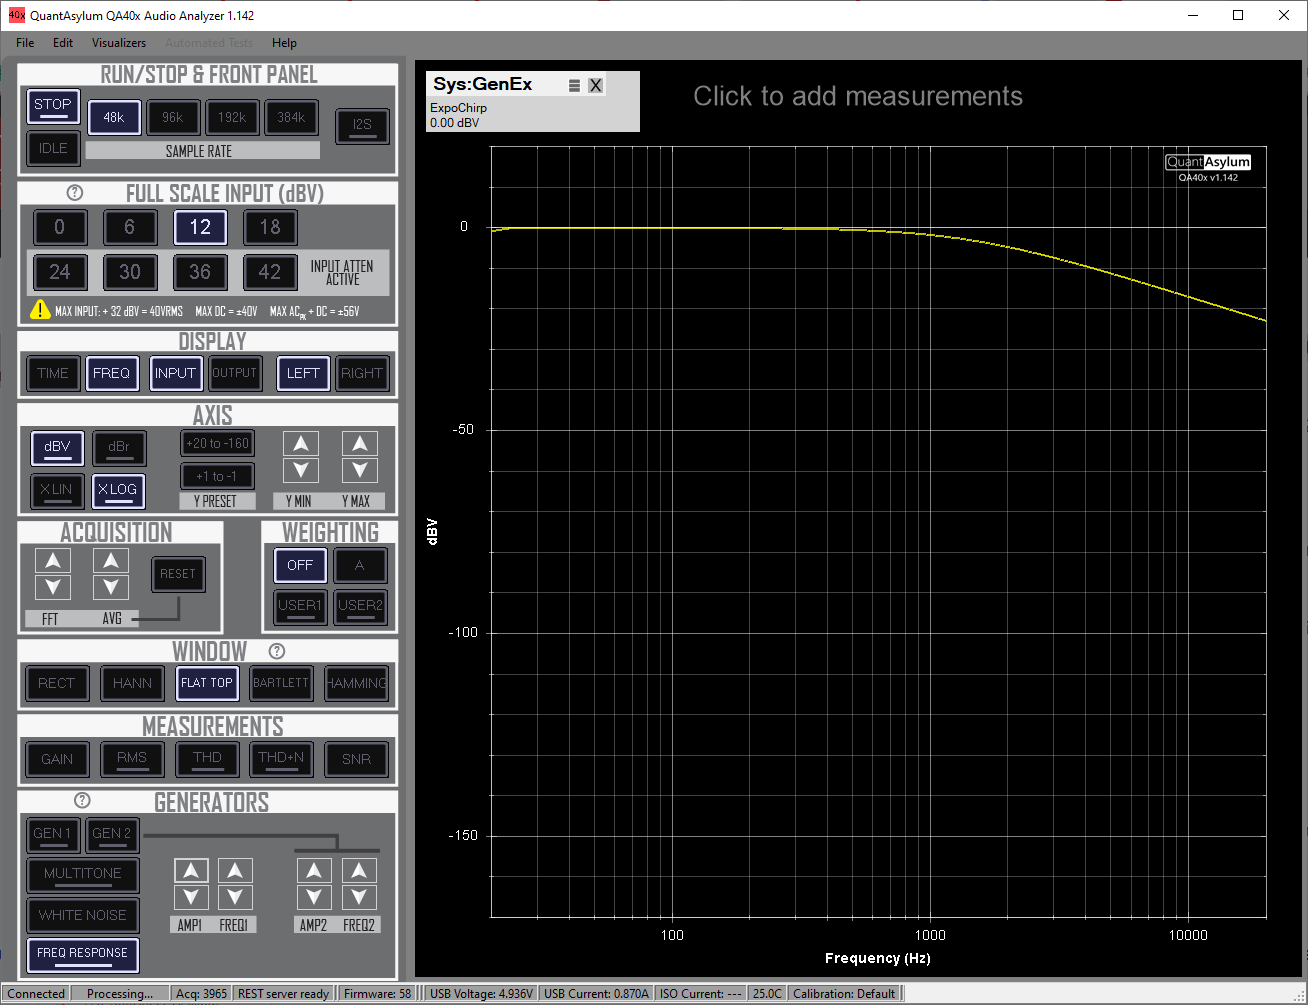Open the Visualizers menu

119,43
